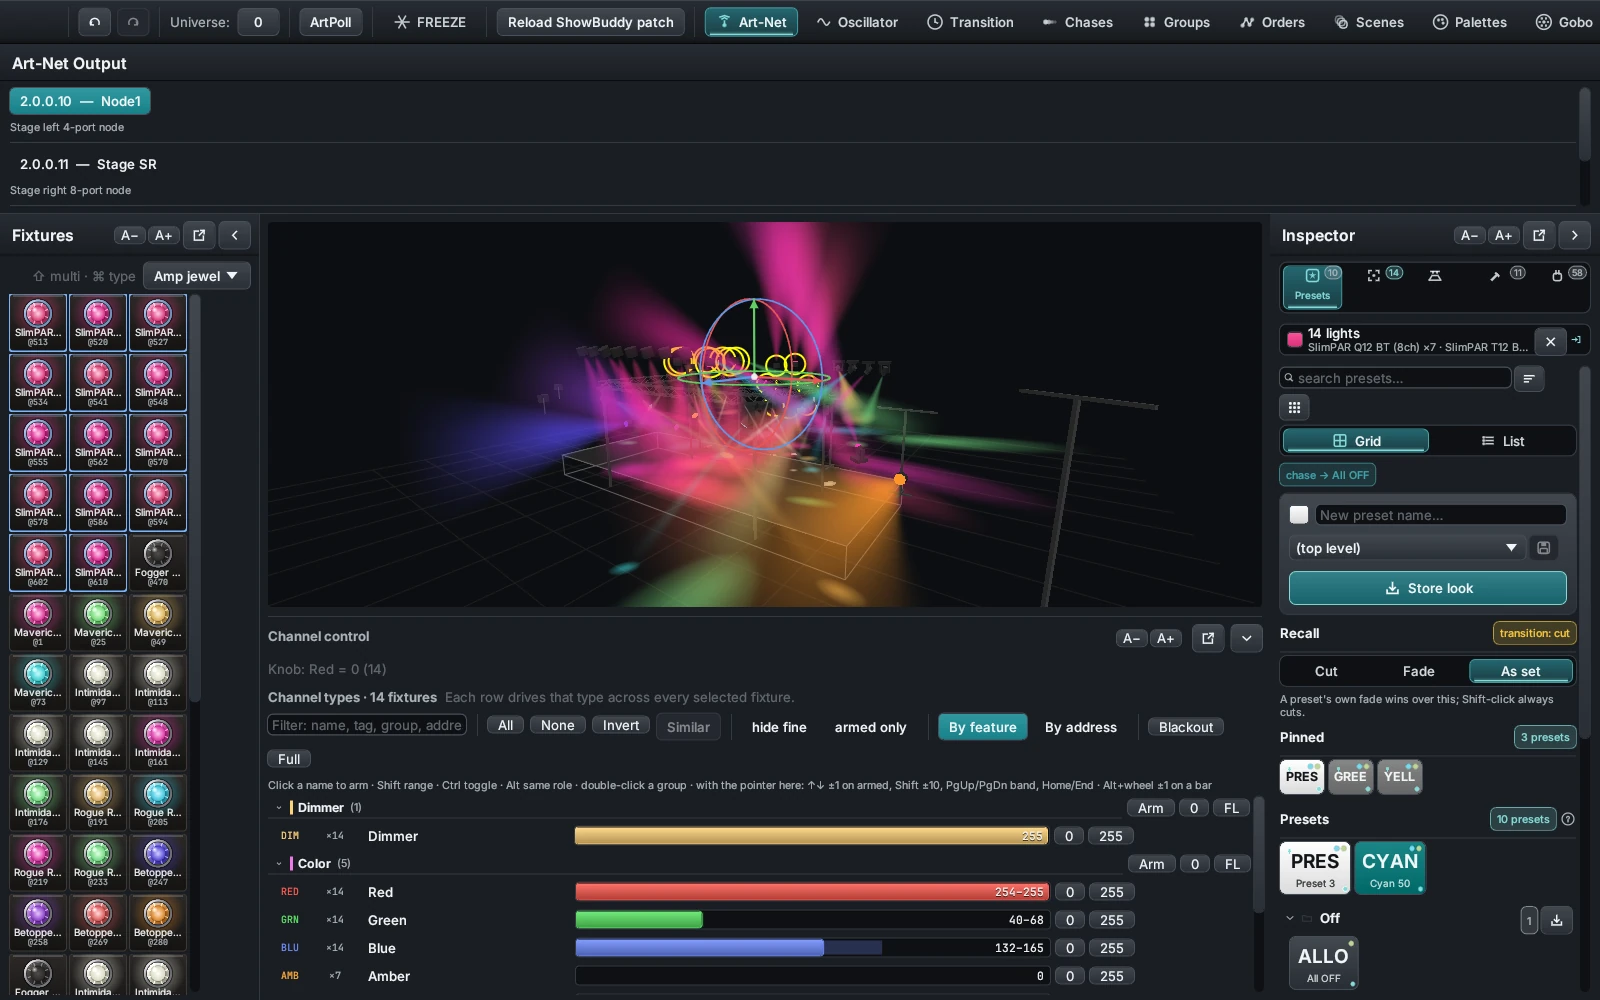The image size is (1600, 1000).
Task: Click Reload ShowBuddy patch button
Action: (x=591, y=22)
